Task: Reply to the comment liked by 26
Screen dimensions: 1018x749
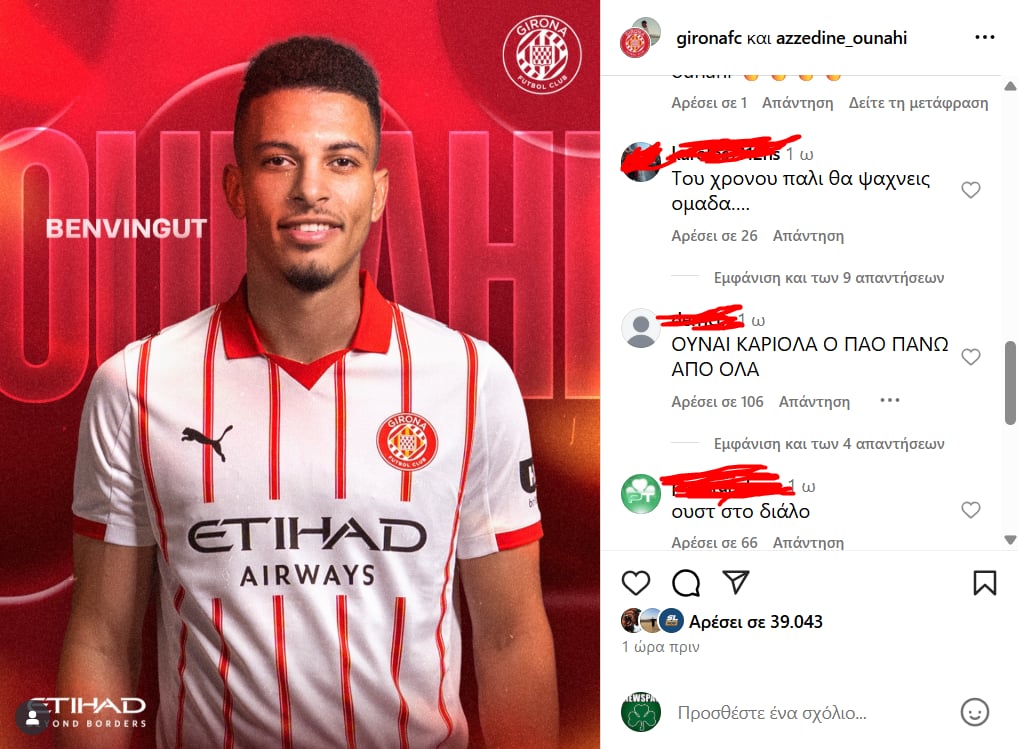Action: click(808, 236)
